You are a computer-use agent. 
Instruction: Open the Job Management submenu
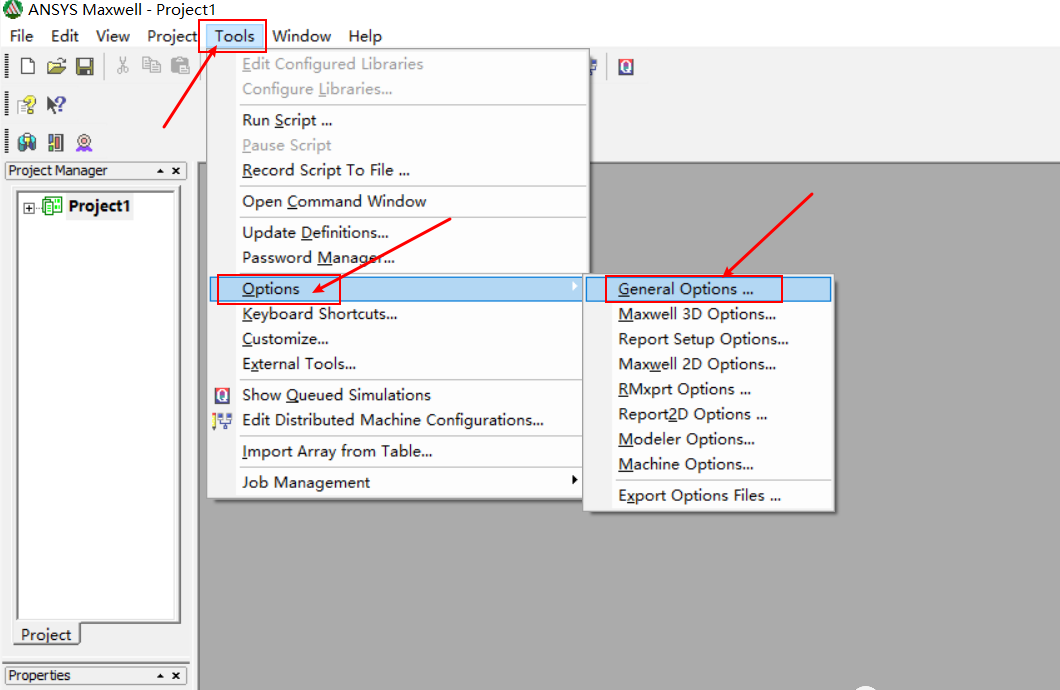point(395,482)
